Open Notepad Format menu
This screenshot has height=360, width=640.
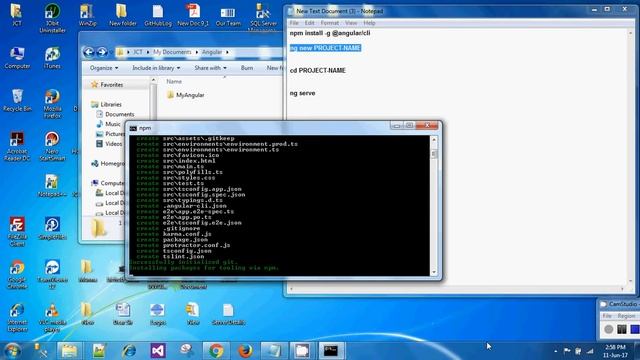click(329, 23)
